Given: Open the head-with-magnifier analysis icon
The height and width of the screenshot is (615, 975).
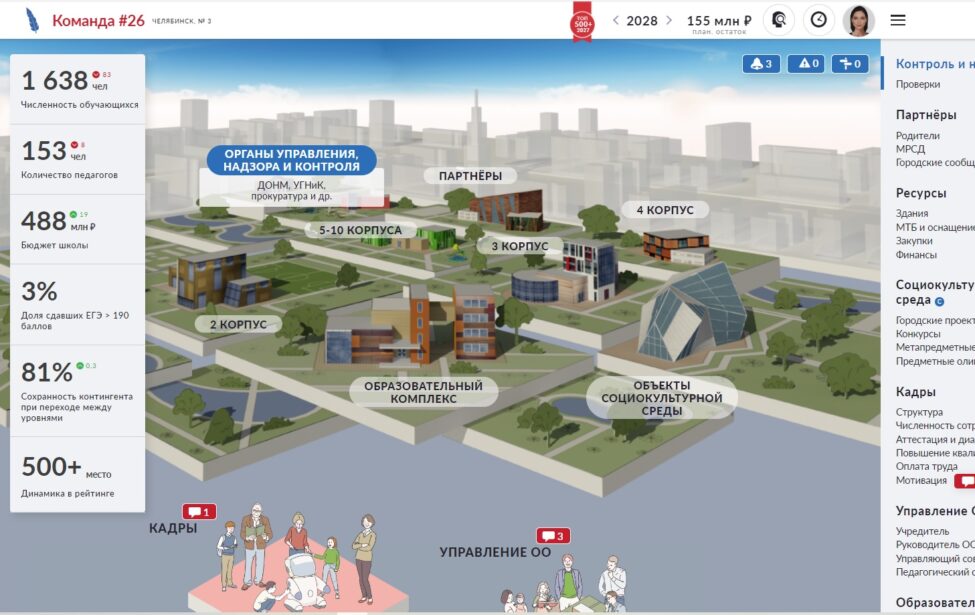Looking at the screenshot, I should coord(779,20).
